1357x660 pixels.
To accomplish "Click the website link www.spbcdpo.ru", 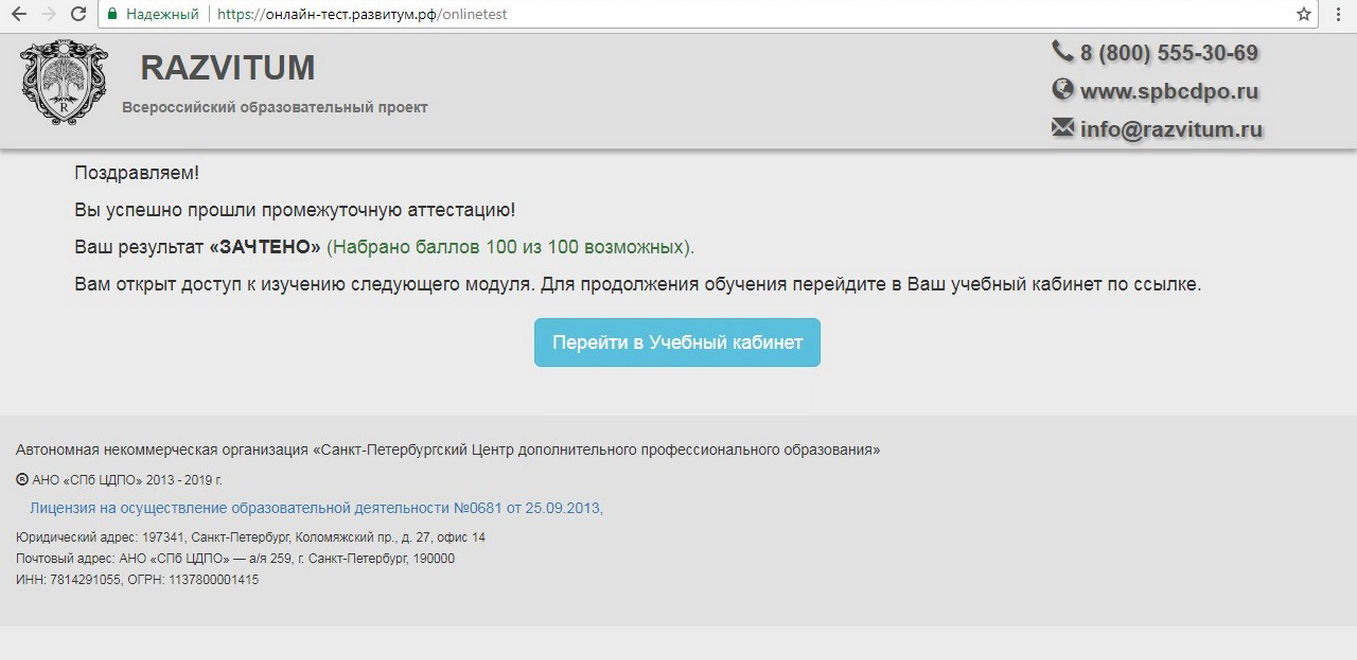I will coord(1170,89).
